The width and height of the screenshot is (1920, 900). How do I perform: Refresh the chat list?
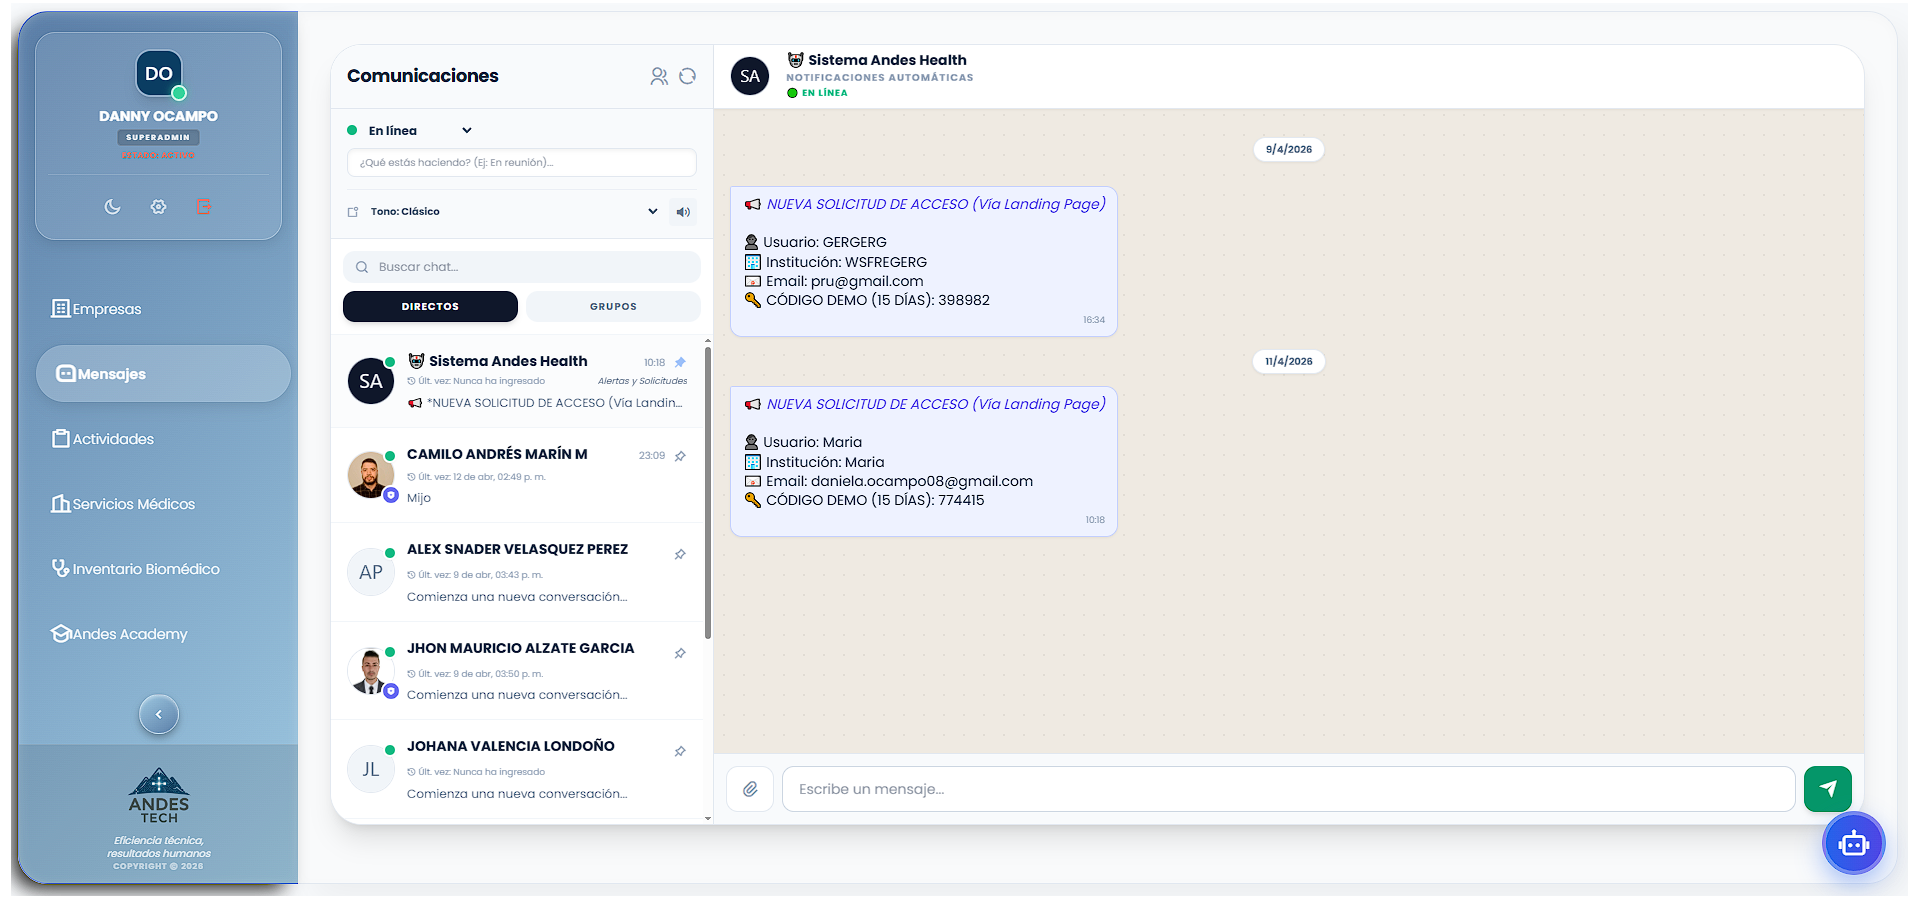[687, 76]
